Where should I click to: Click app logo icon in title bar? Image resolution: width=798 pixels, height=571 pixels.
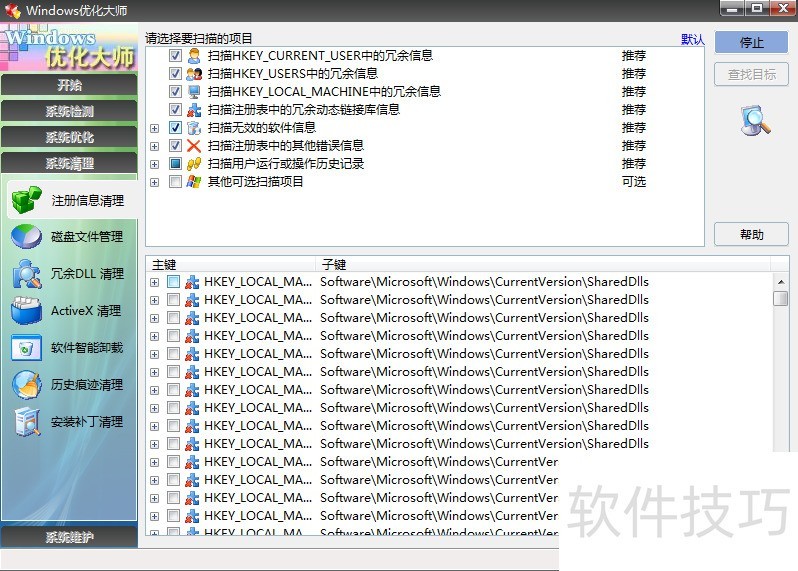pos(13,10)
